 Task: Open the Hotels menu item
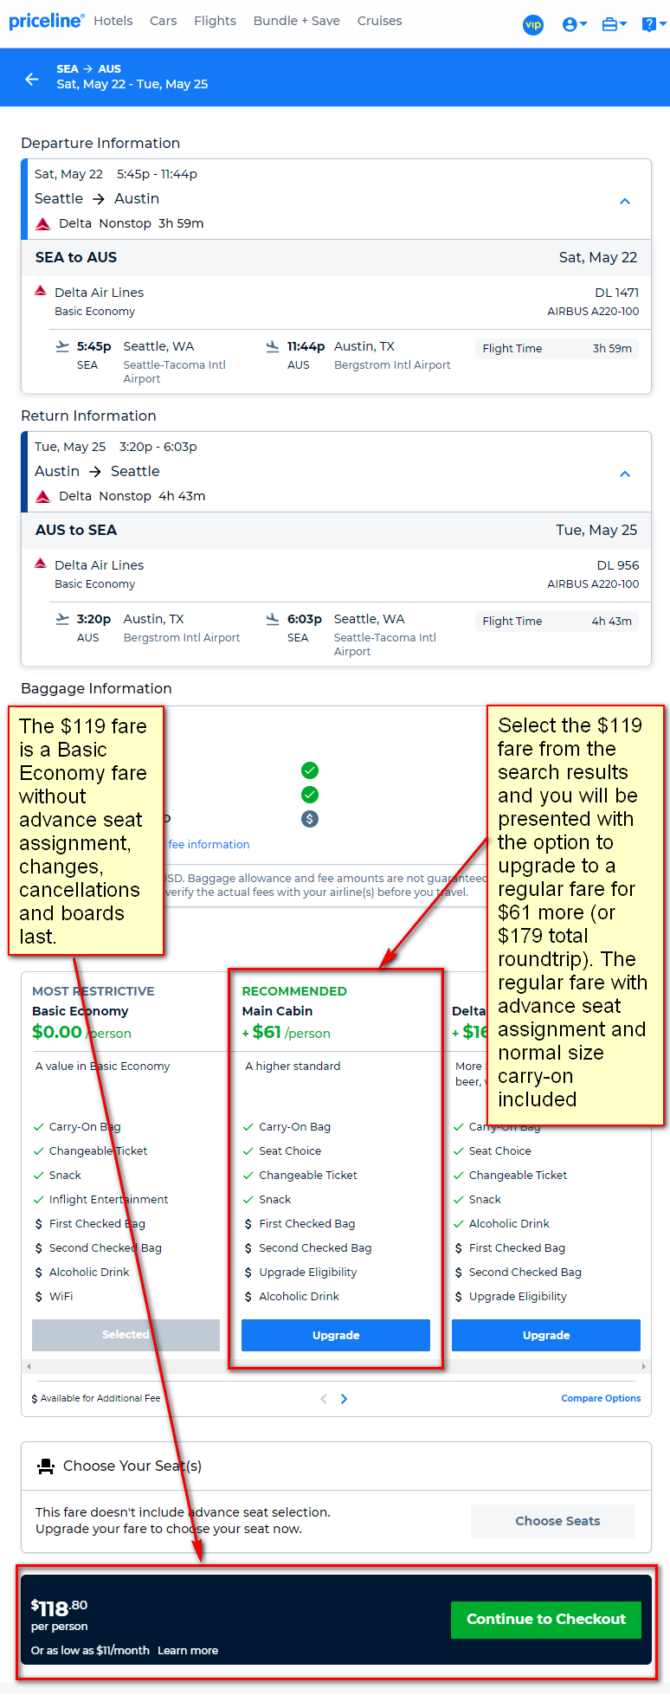113,21
